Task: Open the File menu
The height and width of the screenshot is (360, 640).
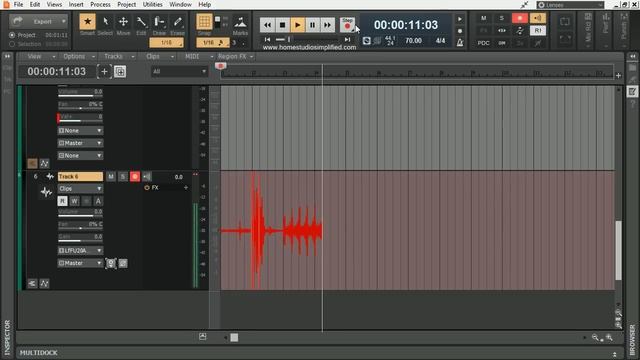Action: (x=18, y=4)
